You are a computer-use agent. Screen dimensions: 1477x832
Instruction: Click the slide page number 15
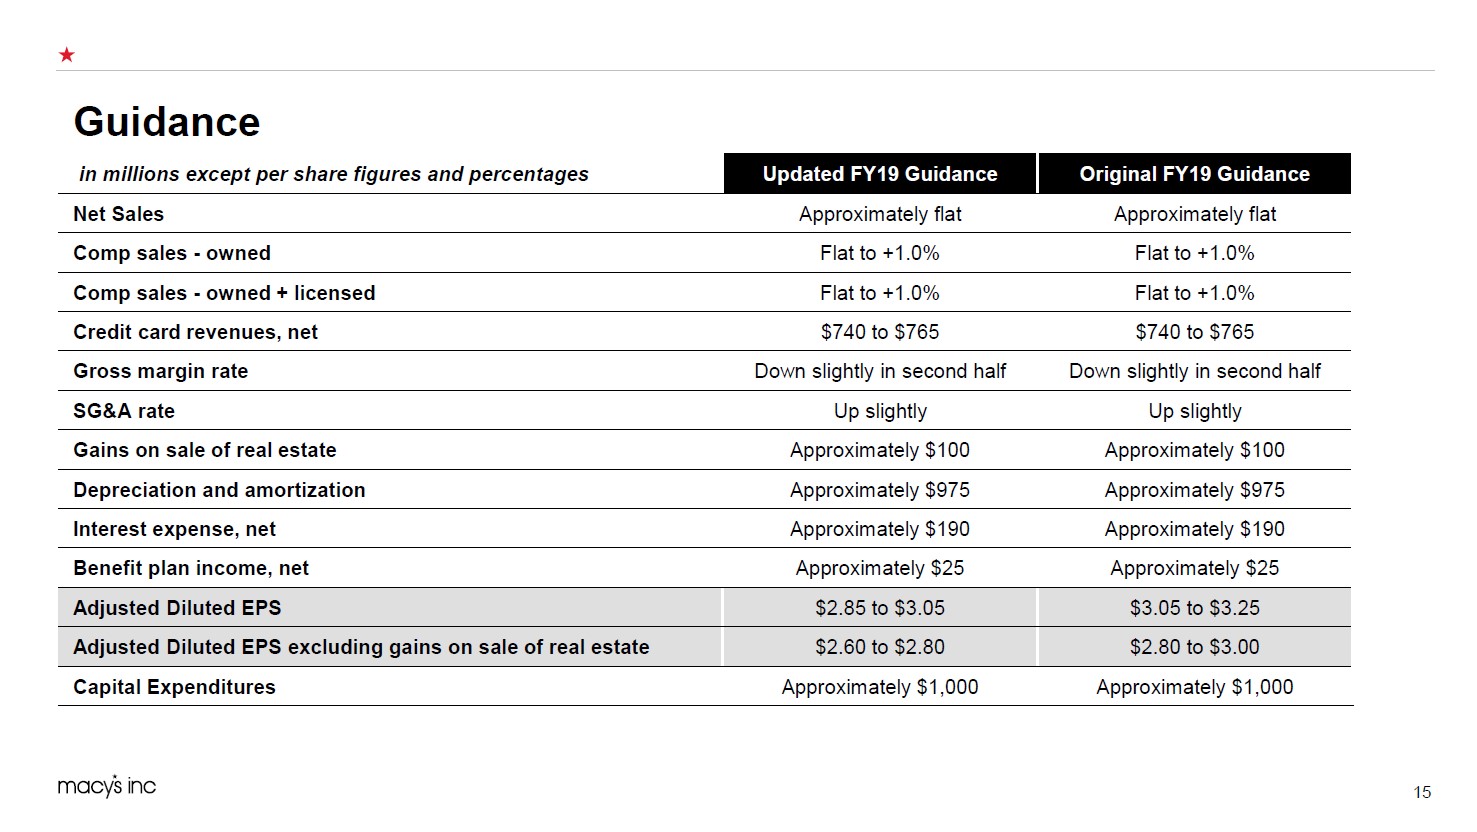pyautogui.click(x=1422, y=792)
